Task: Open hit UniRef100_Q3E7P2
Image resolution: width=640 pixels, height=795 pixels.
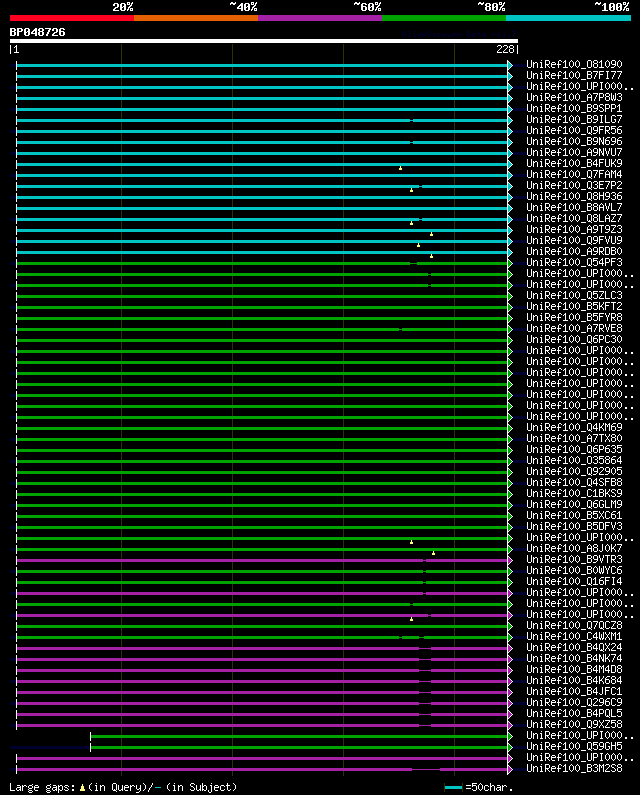Action: (x=574, y=186)
